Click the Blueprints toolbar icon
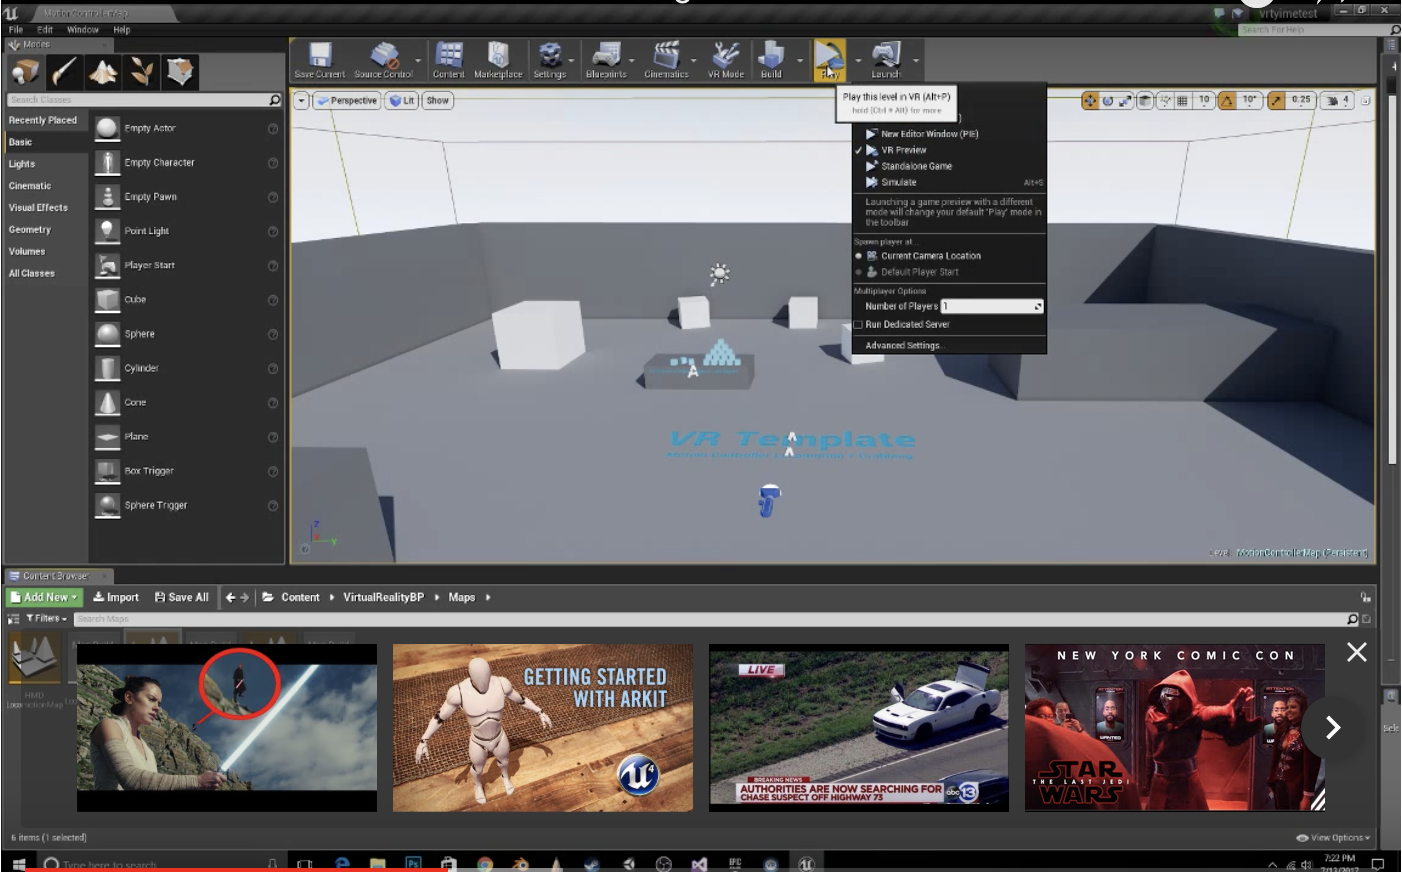The width and height of the screenshot is (1402, 872). 605,59
